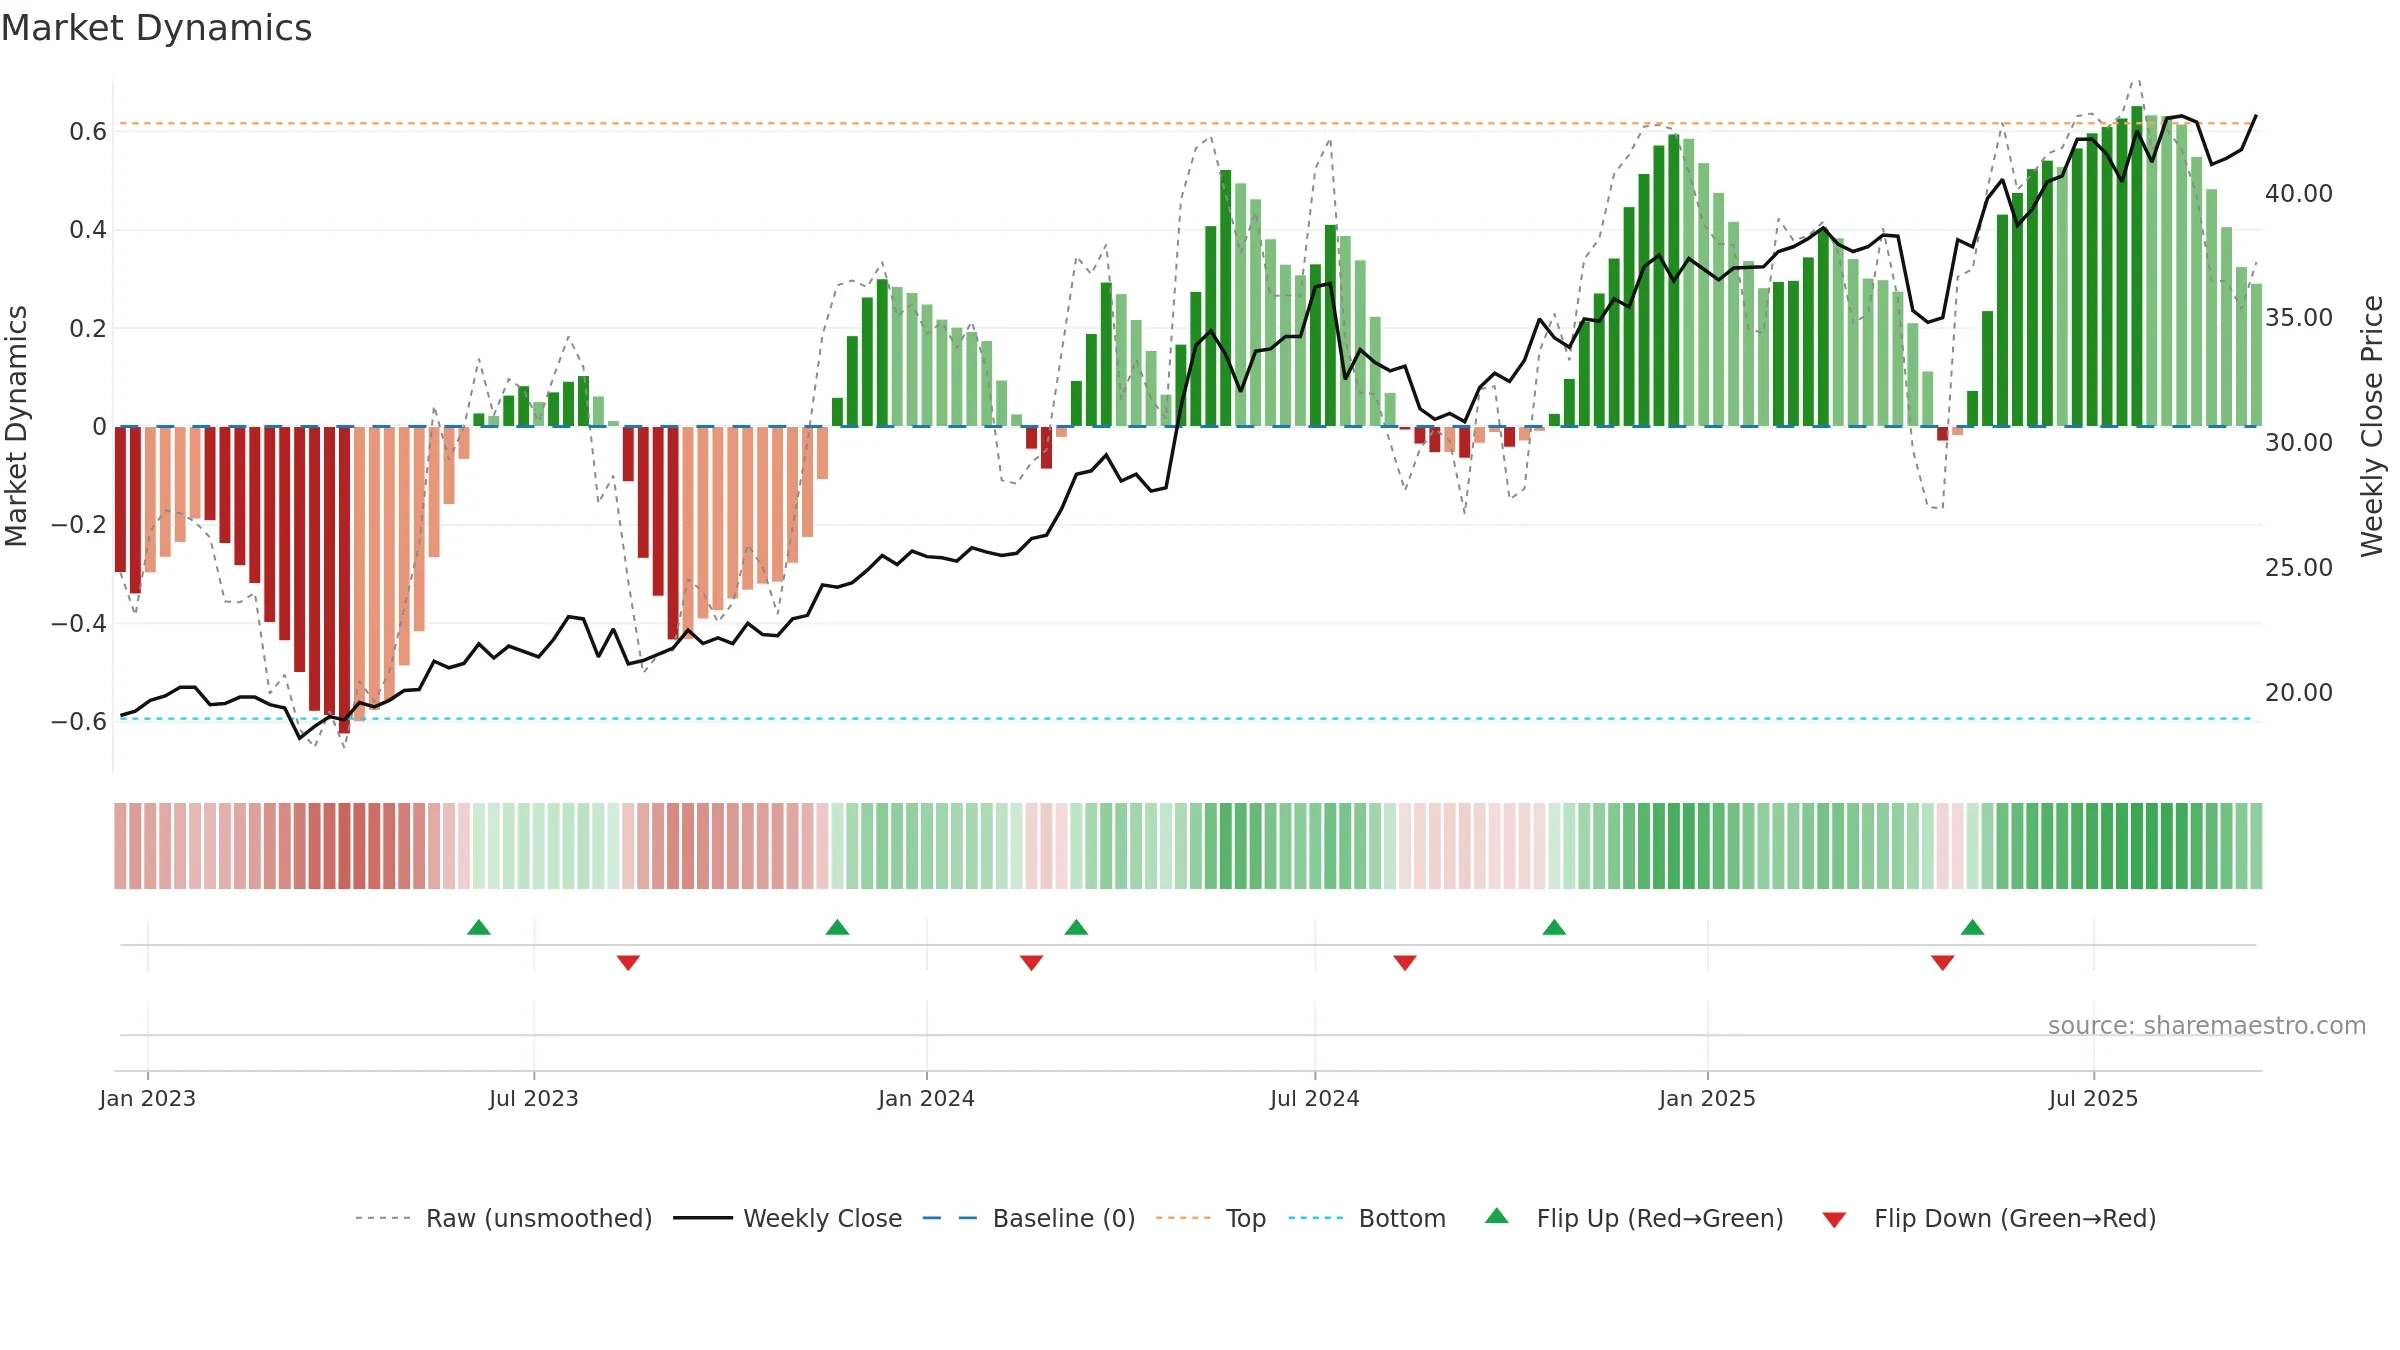
Task: Click the first flip-up marker before Jul 2023
Action: [479, 927]
